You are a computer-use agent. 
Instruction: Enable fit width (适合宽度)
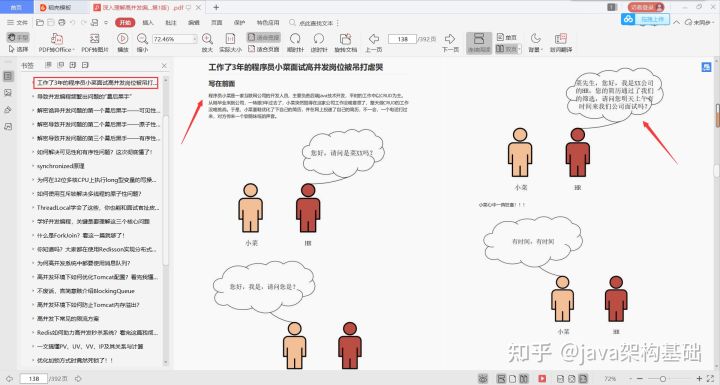(264, 38)
